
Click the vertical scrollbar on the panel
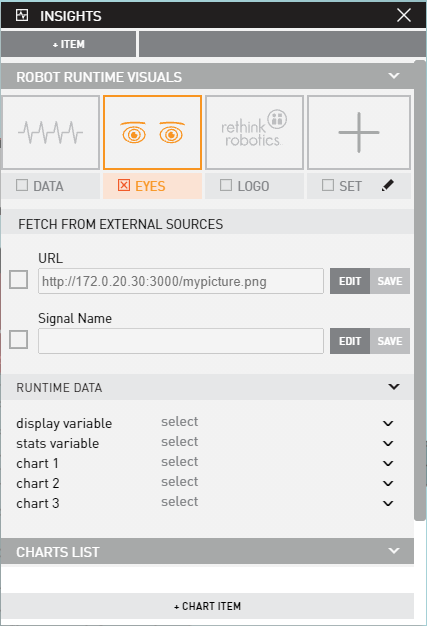click(x=420, y=291)
